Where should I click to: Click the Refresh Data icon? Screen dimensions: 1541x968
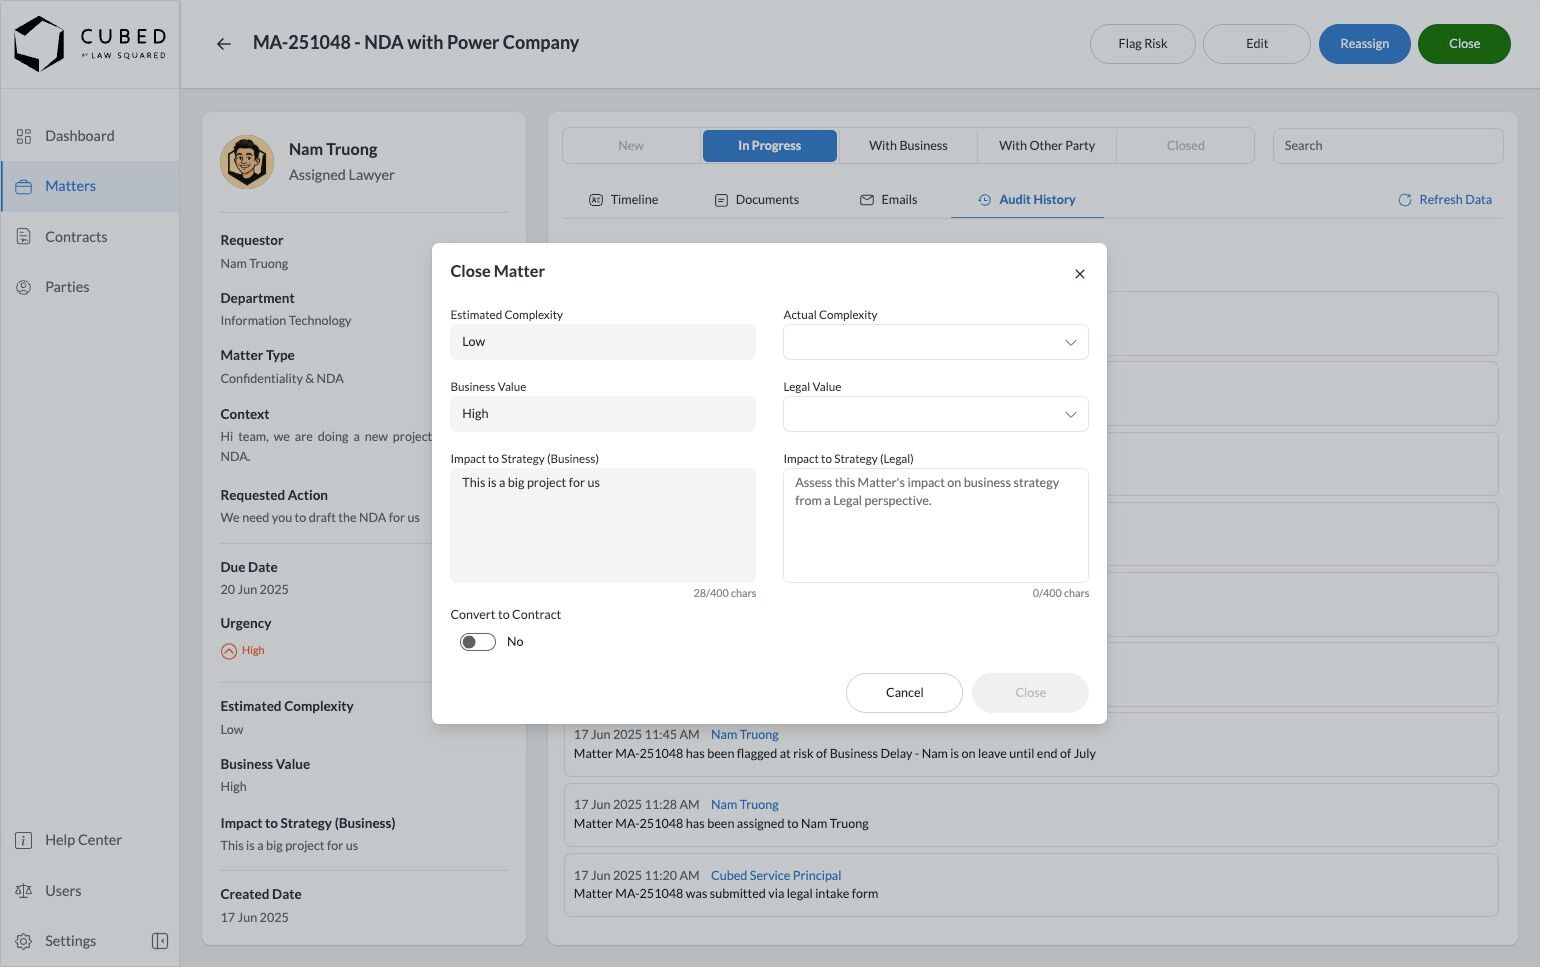pos(1404,200)
